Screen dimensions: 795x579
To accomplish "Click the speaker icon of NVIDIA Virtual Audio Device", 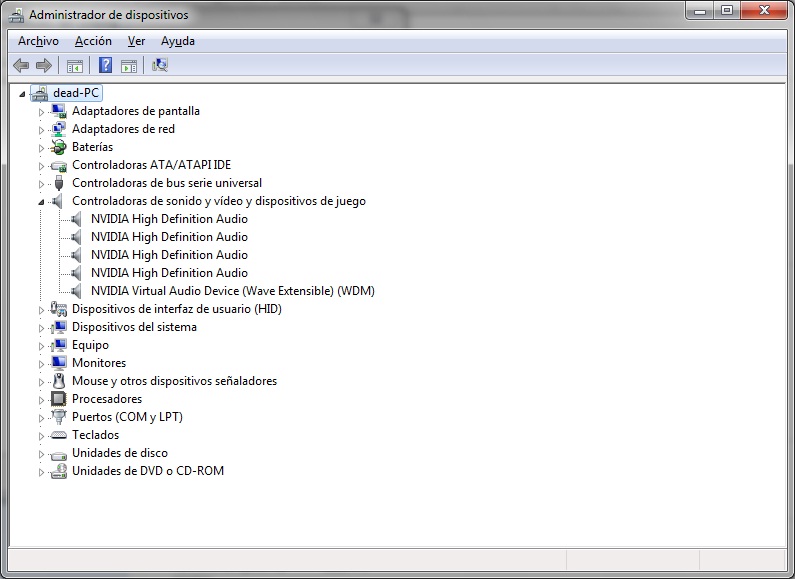I will pyautogui.click(x=76, y=291).
